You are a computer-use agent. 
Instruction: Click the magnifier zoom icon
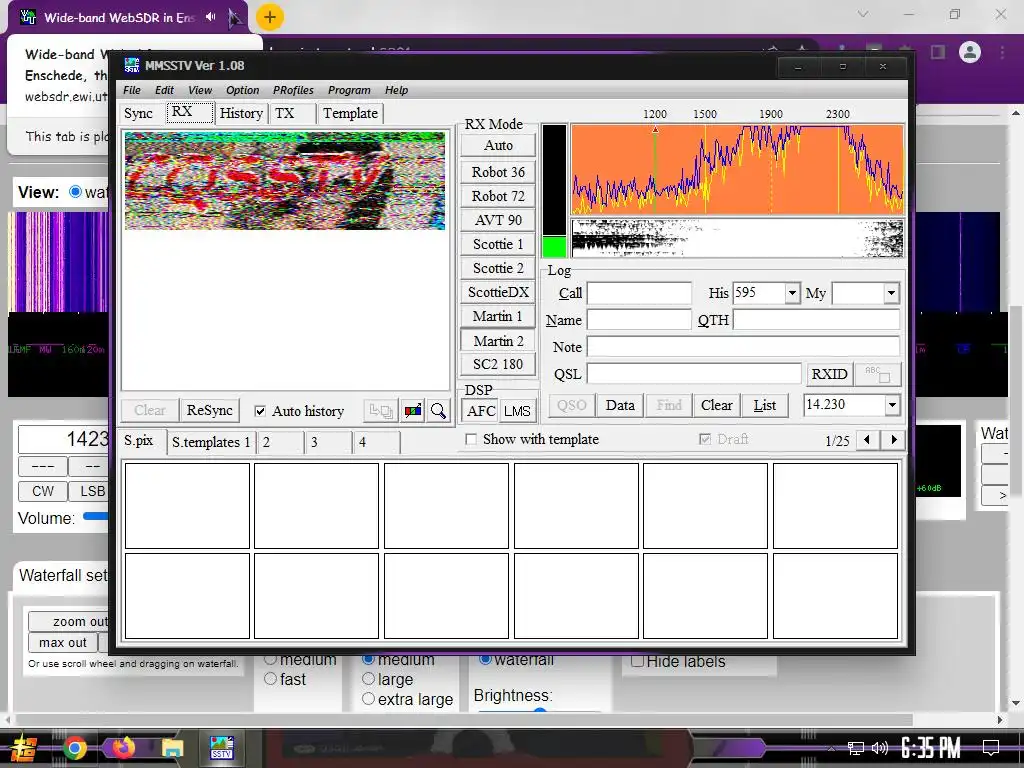click(x=438, y=411)
